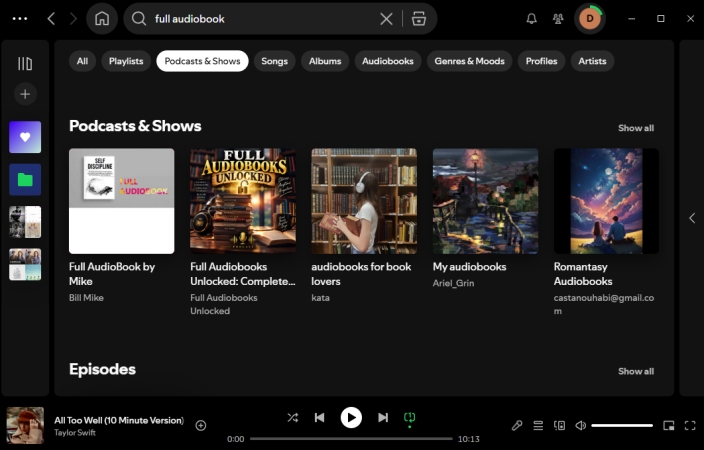Open the three-dot app menu
Image resolution: width=704 pixels, height=450 pixels.
pyautogui.click(x=20, y=18)
